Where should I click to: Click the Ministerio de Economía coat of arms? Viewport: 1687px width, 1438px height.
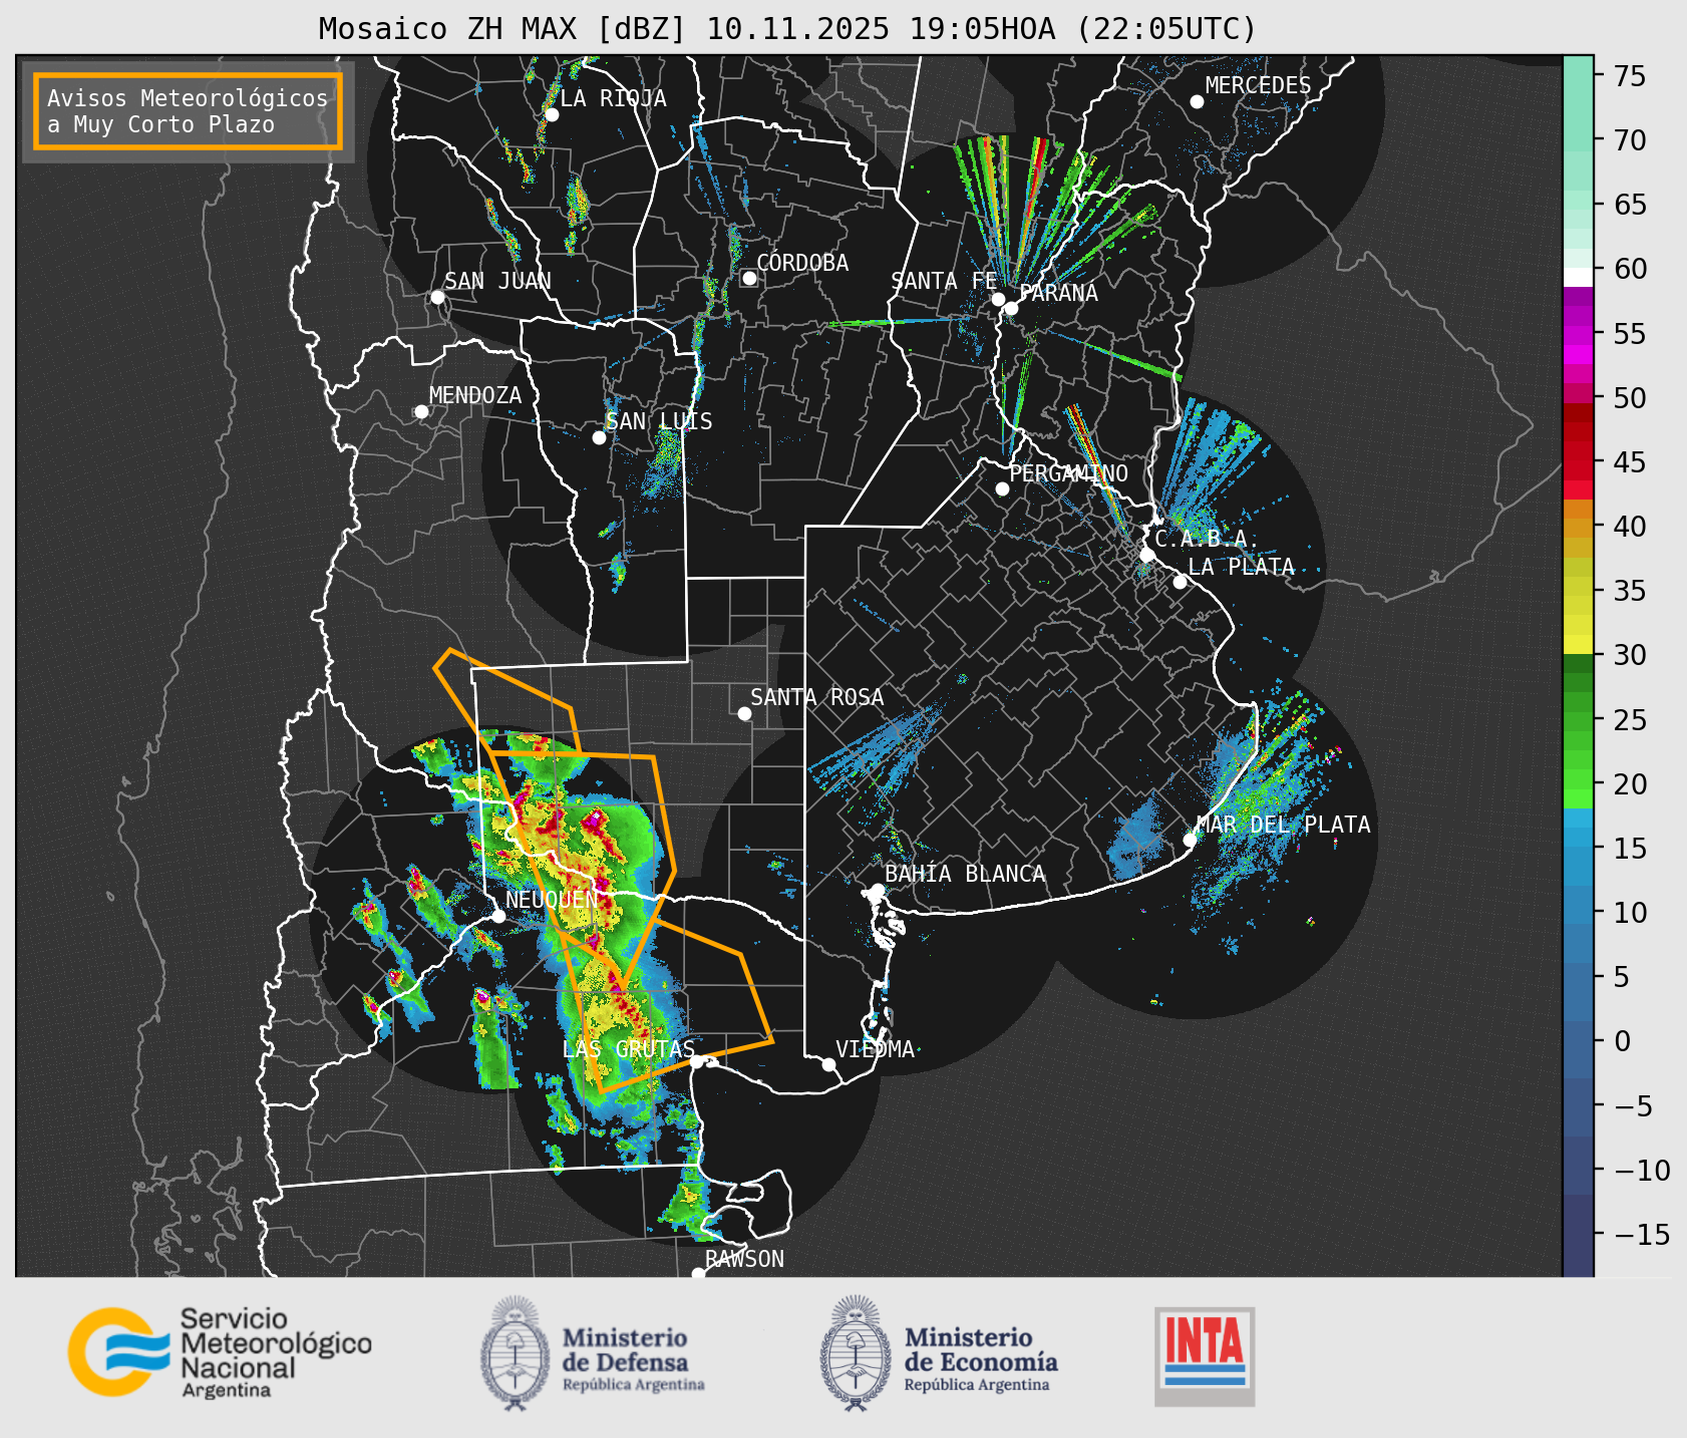coord(854,1353)
